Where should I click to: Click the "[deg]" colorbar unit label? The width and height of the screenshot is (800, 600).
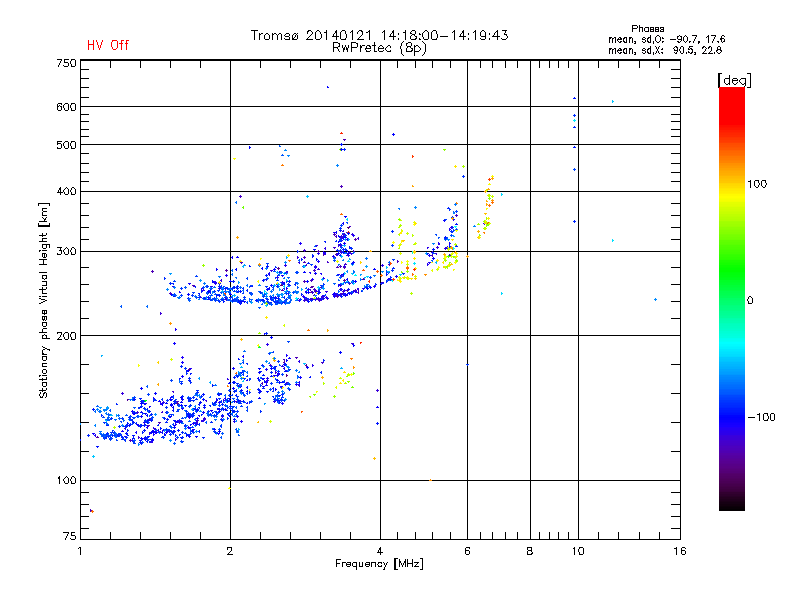point(734,81)
